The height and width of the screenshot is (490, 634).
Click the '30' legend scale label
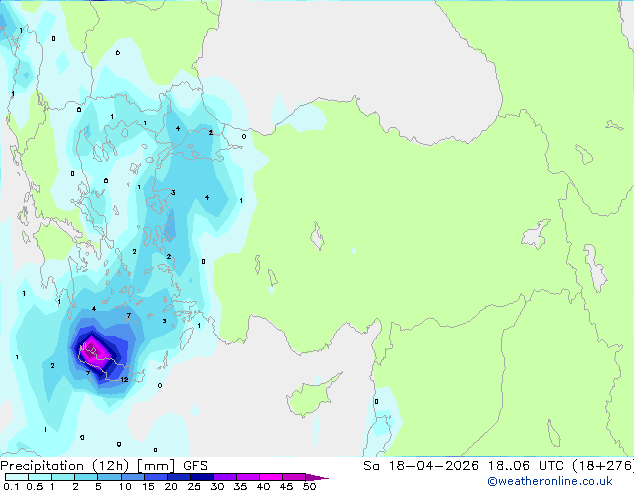[x=217, y=486]
